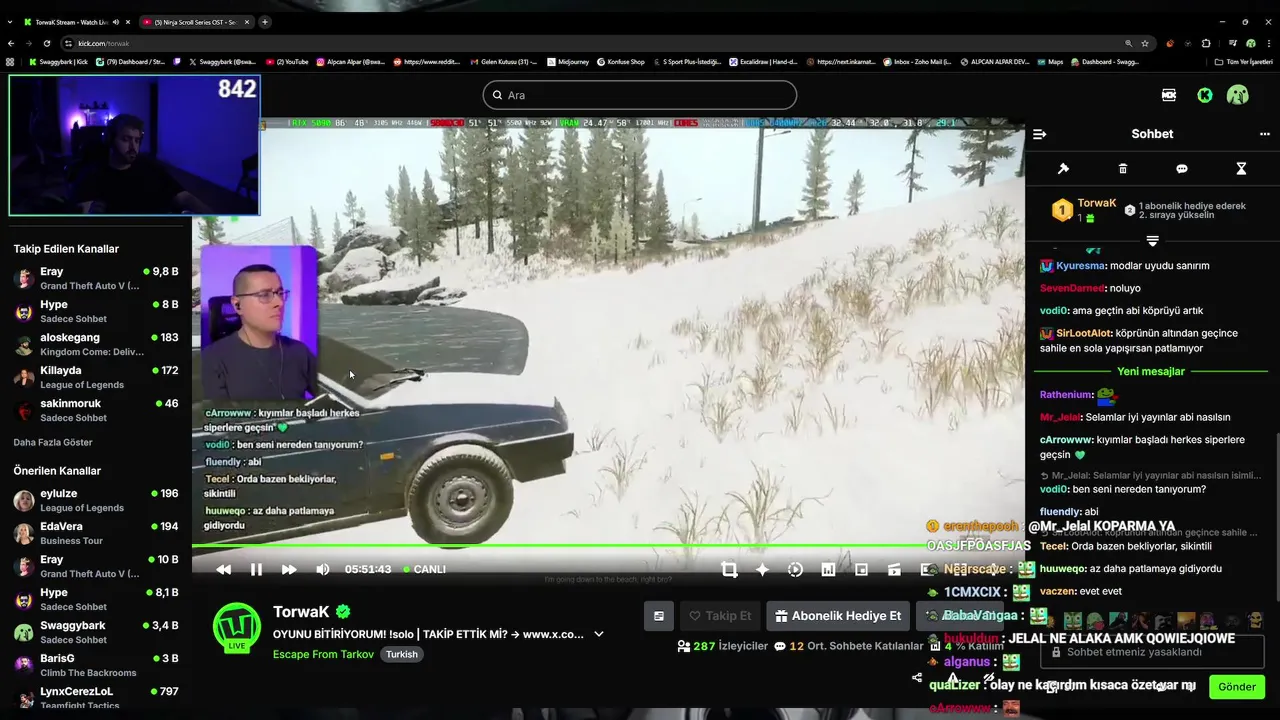Expand Daha Fazla Göster in the followed channels
This screenshot has height=720, width=1280.
click(x=53, y=442)
